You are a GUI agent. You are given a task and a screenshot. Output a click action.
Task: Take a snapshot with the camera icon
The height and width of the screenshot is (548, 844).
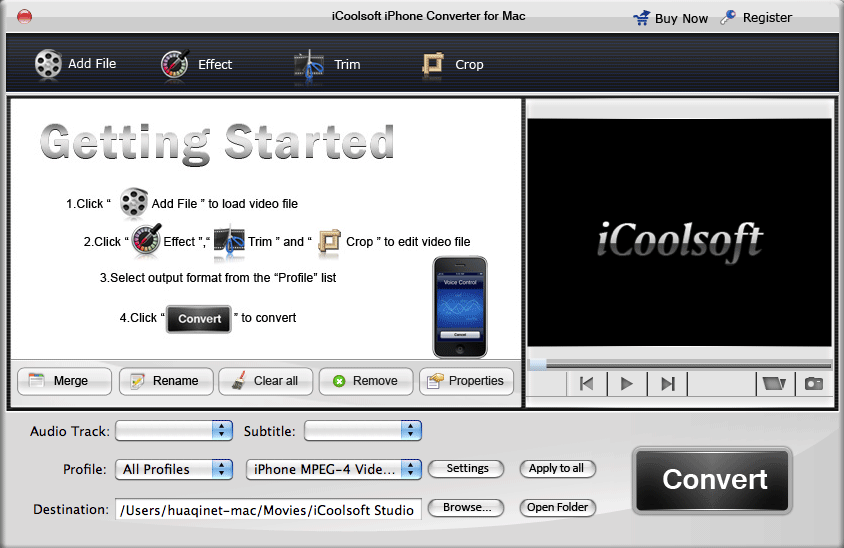(x=814, y=384)
